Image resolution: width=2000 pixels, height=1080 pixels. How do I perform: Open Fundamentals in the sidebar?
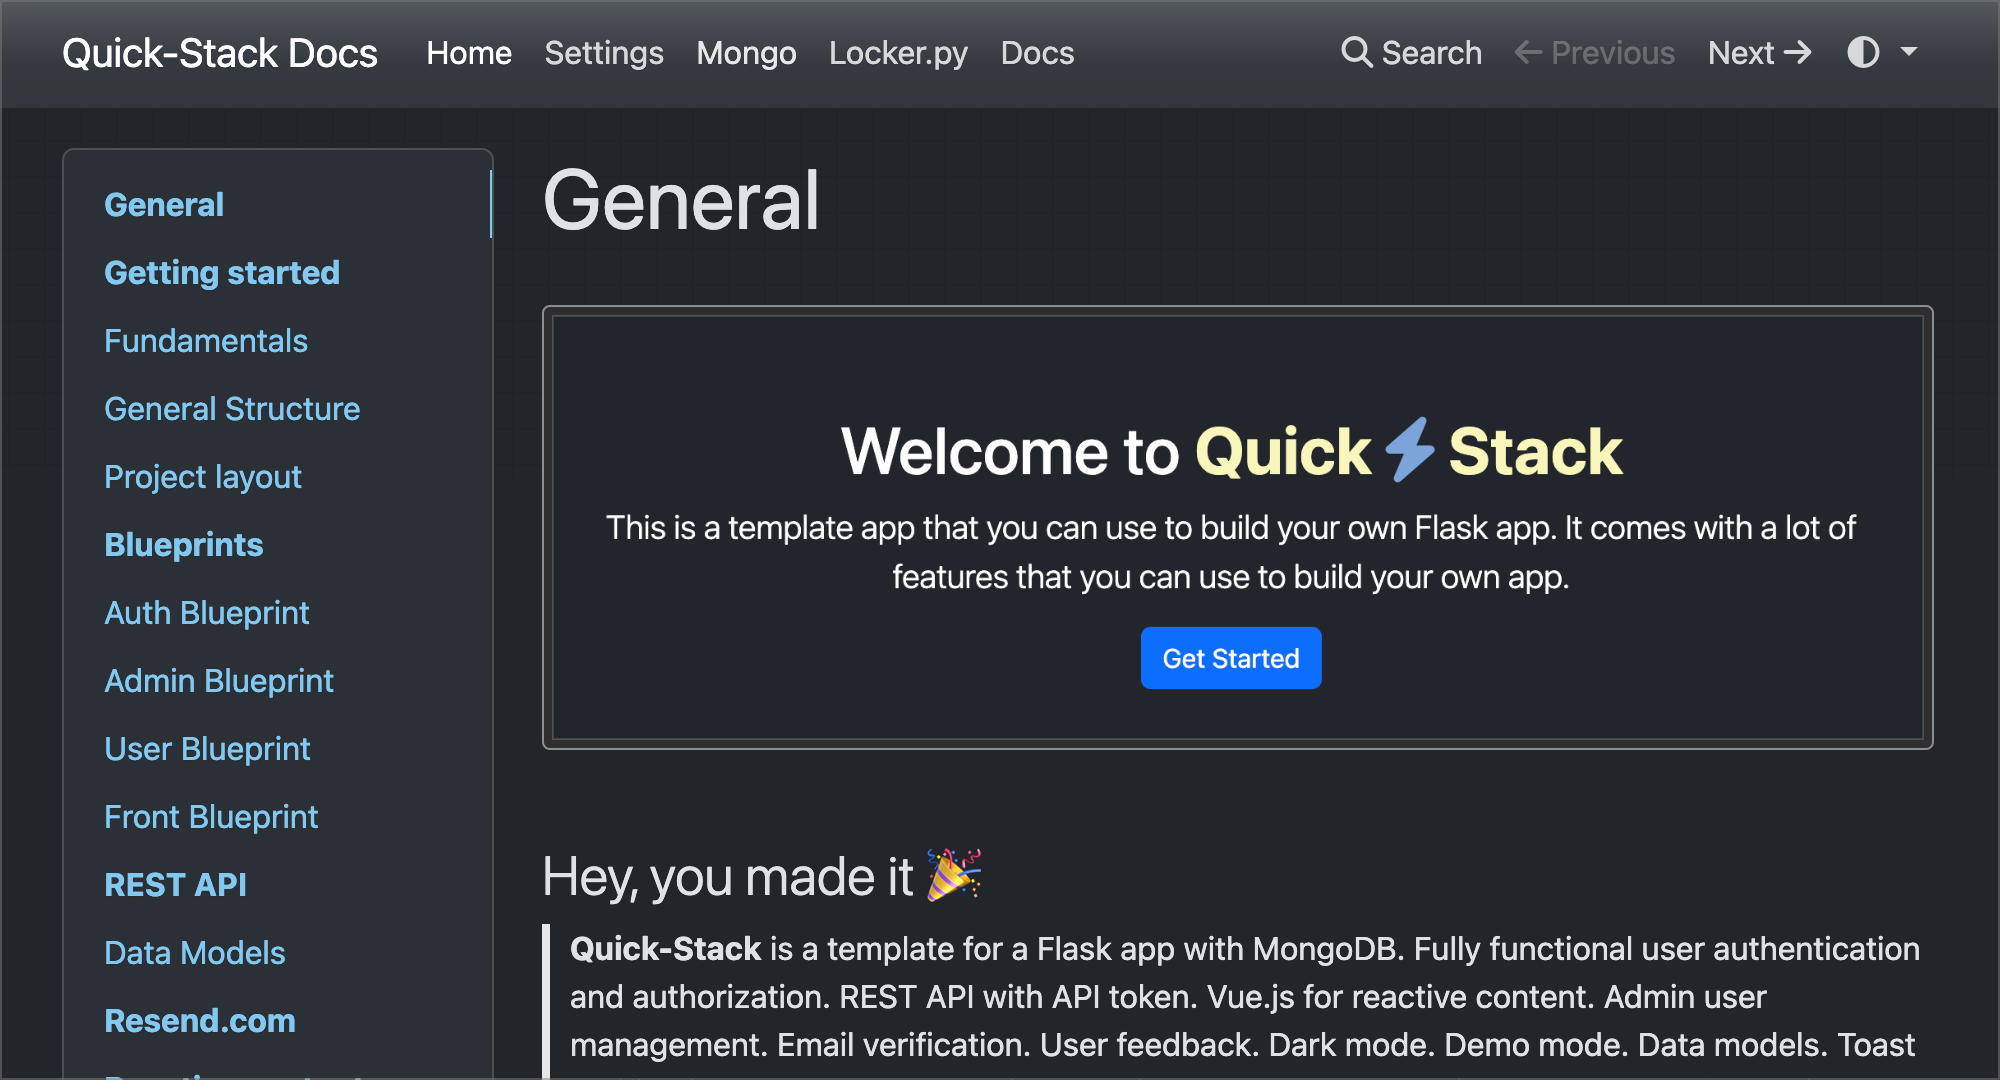click(x=206, y=341)
